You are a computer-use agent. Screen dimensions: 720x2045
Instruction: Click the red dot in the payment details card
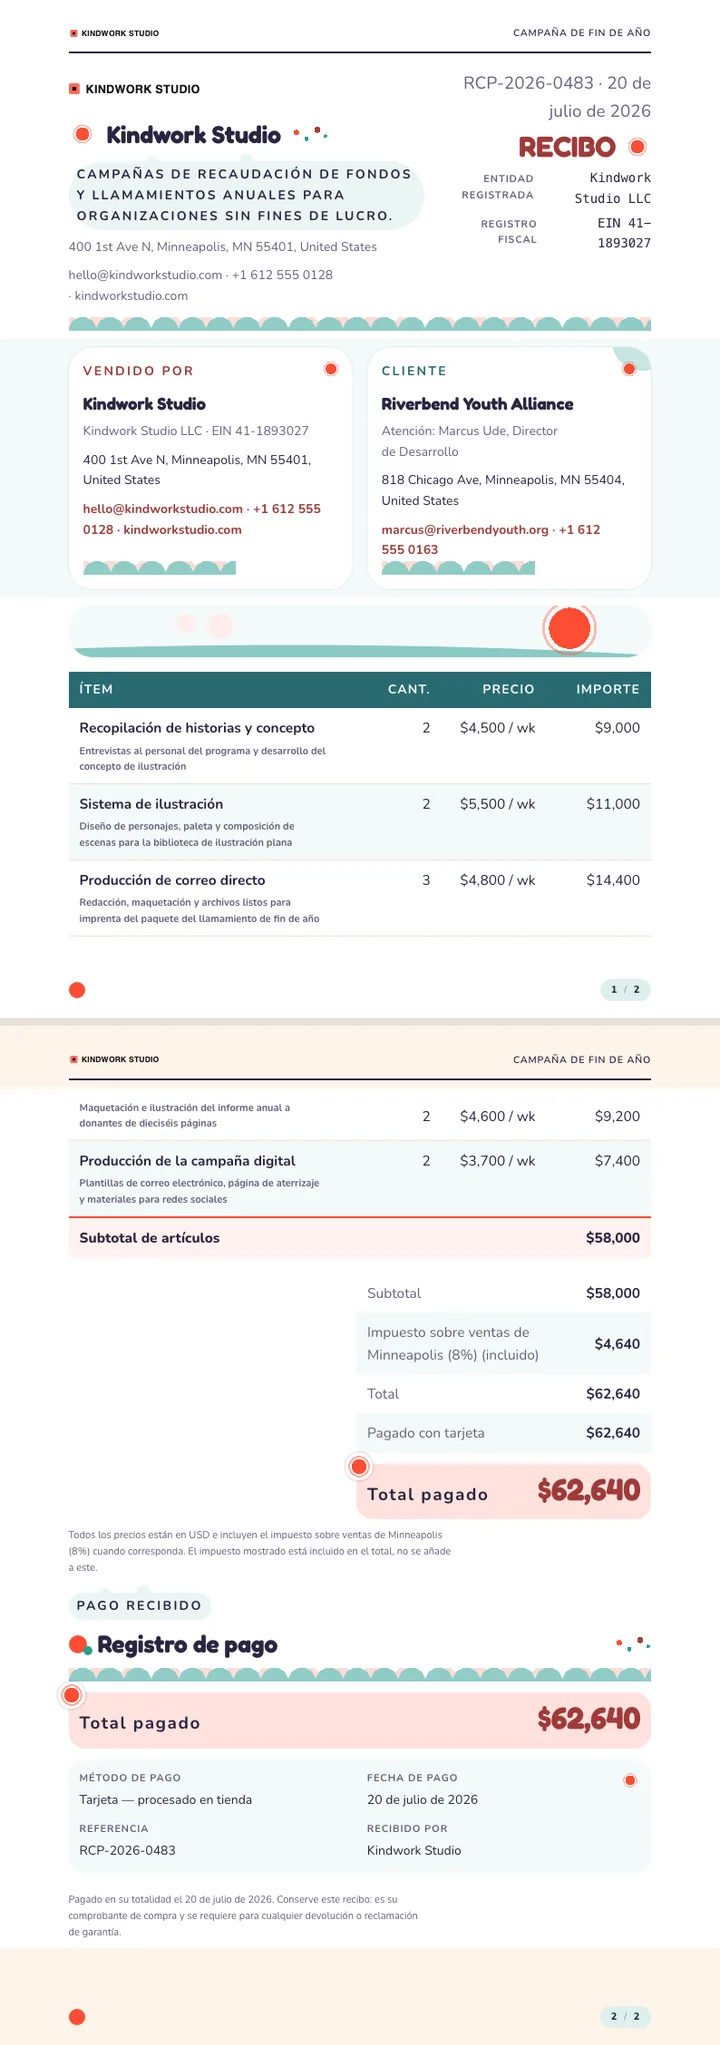(x=630, y=1780)
